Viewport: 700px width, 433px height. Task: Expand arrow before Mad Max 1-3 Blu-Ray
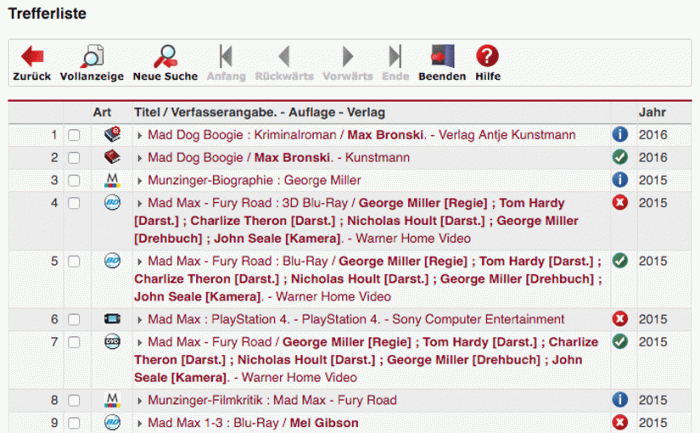pyautogui.click(x=139, y=423)
